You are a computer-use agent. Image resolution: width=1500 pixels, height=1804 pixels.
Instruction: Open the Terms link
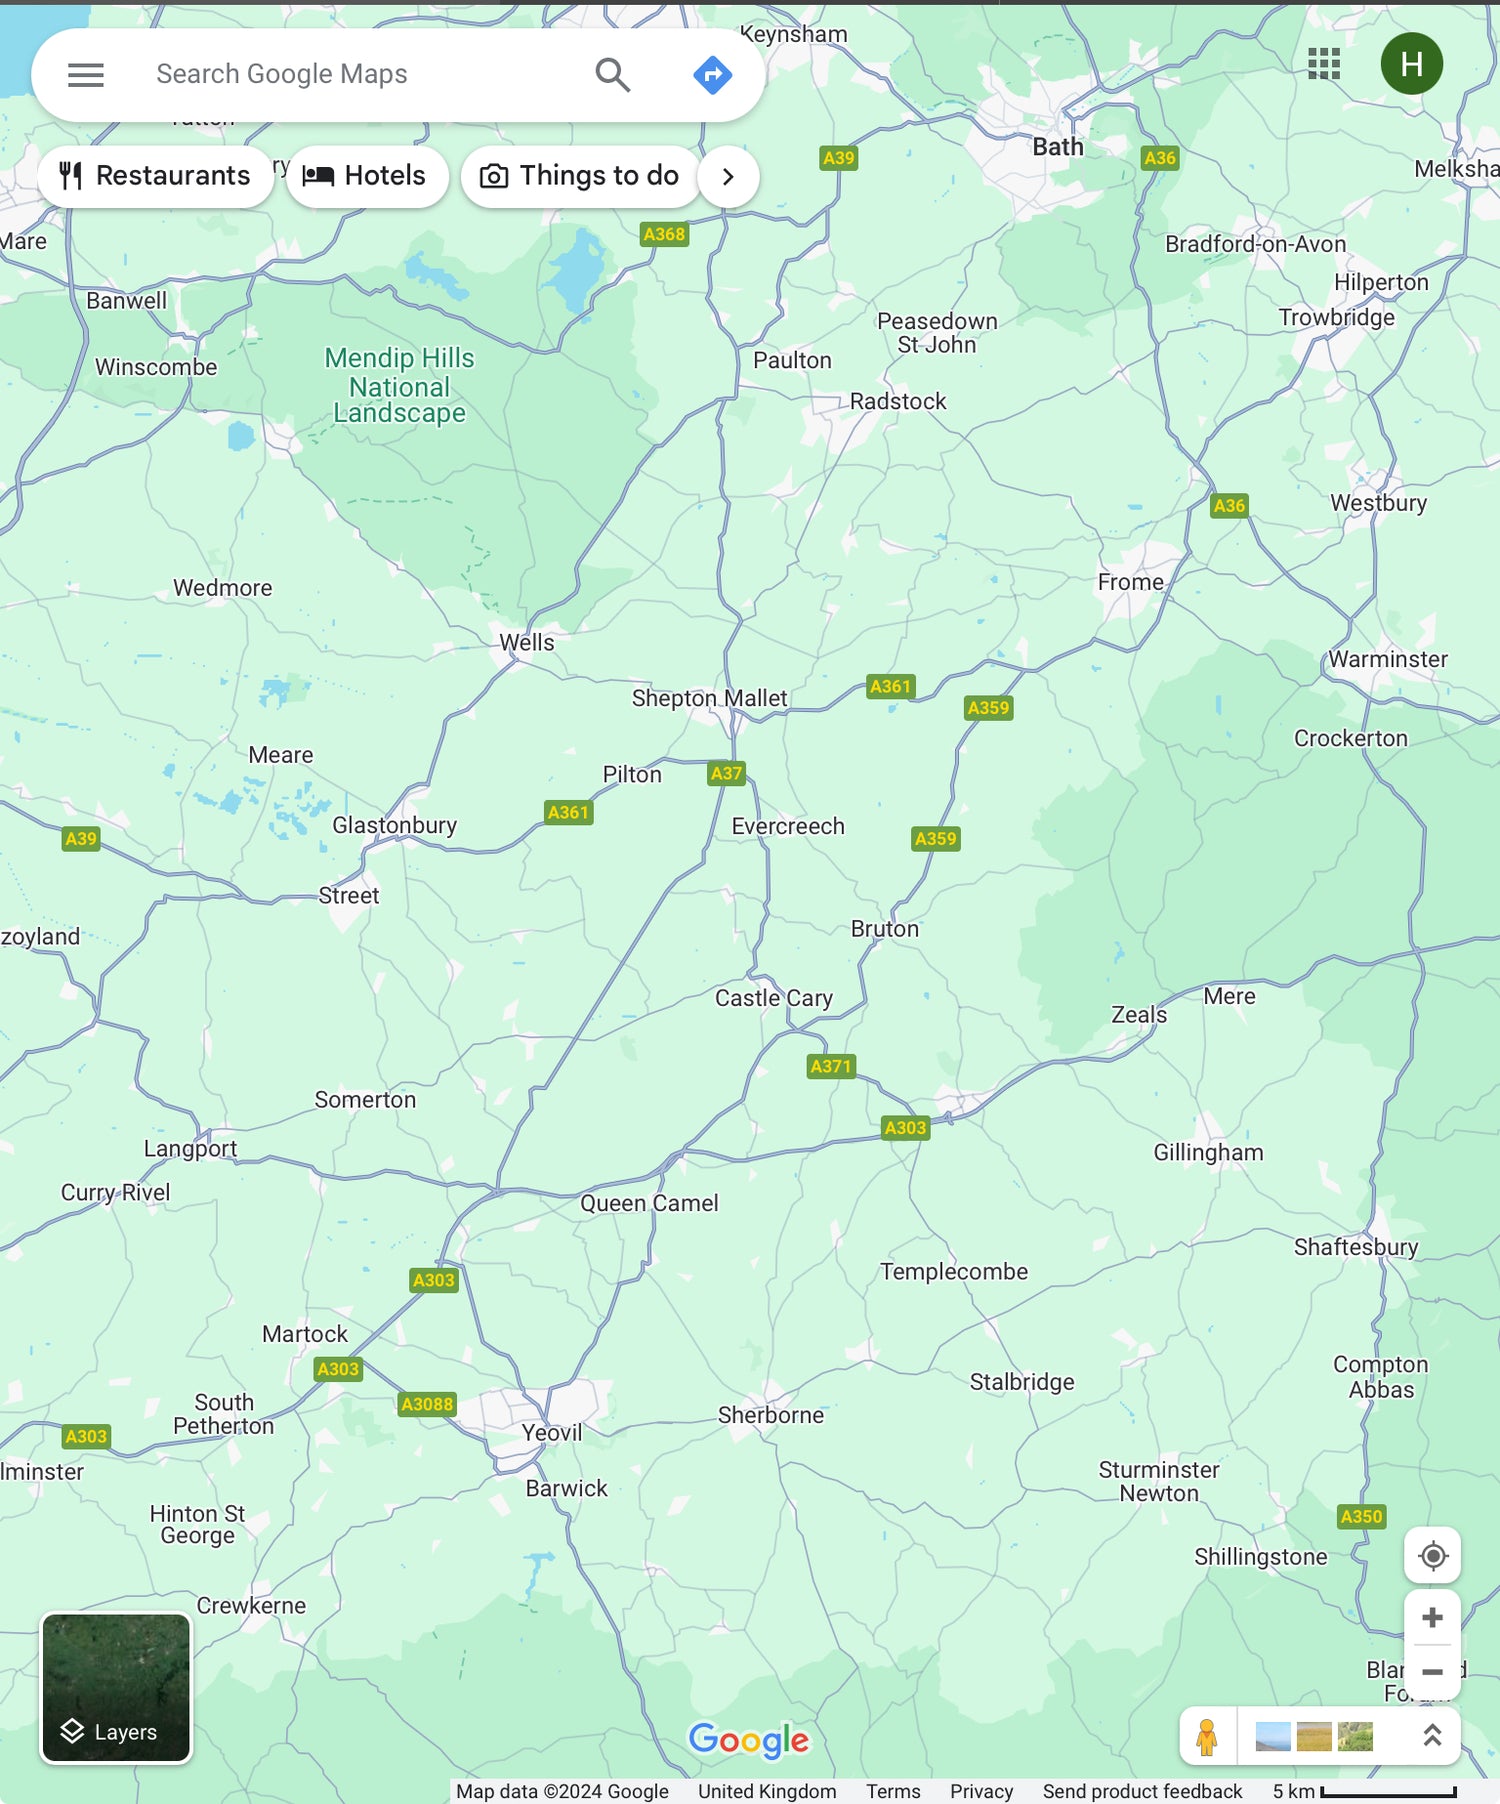click(x=893, y=1791)
